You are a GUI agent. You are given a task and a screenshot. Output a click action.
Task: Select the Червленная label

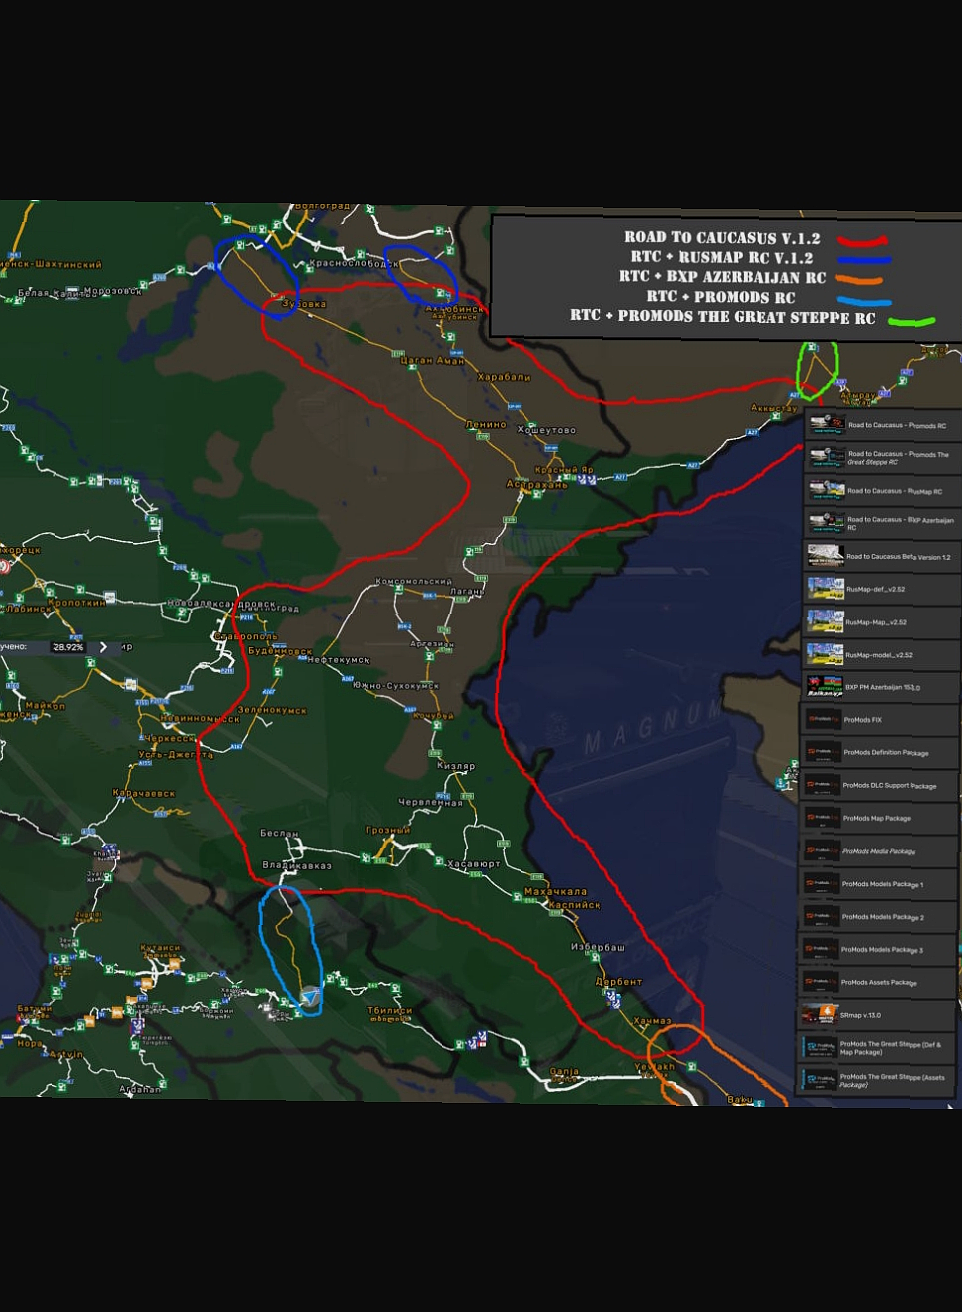pos(431,802)
